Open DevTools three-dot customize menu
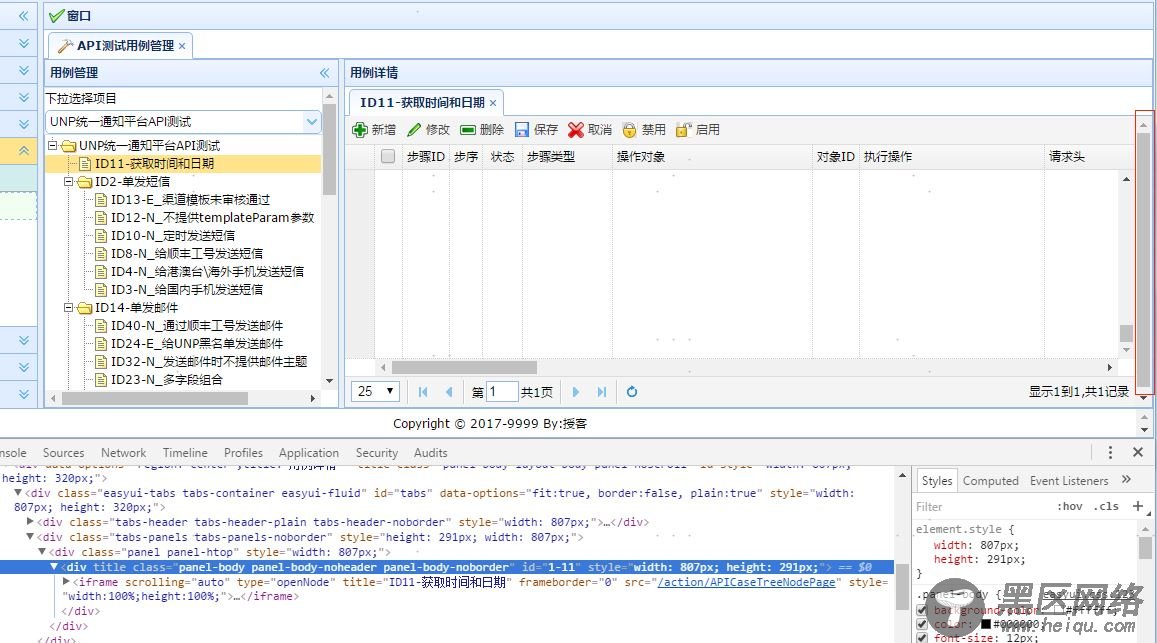This screenshot has height=643, width=1157. click(x=1110, y=453)
